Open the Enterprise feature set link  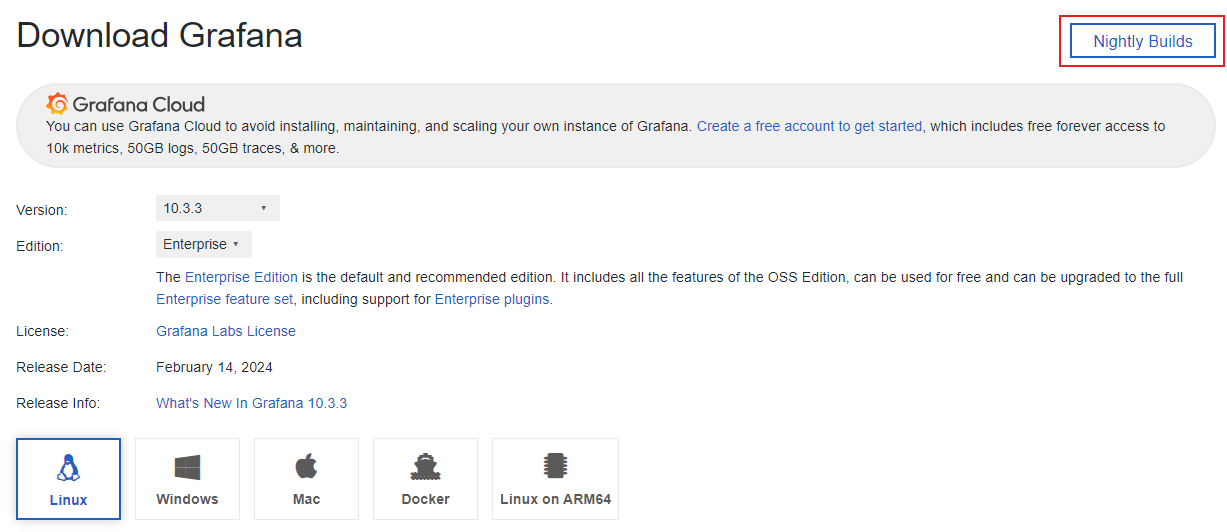(x=225, y=299)
